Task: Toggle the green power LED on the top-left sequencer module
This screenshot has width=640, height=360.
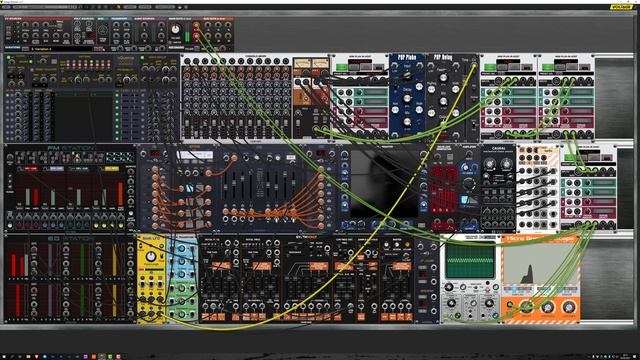Action: tap(8, 58)
